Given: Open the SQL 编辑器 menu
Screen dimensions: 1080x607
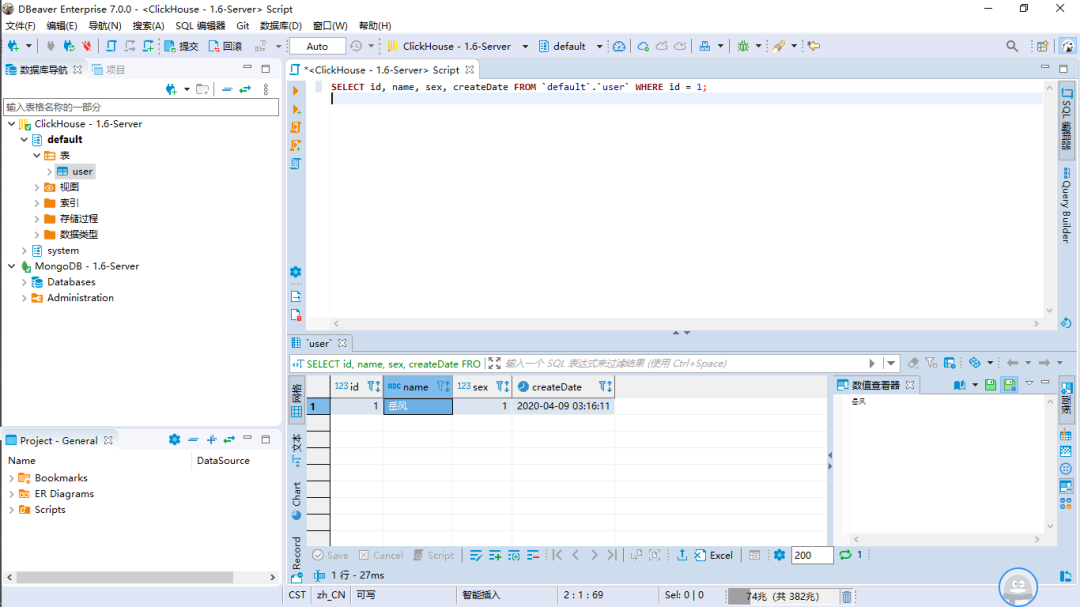Looking at the screenshot, I should [x=200, y=25].
